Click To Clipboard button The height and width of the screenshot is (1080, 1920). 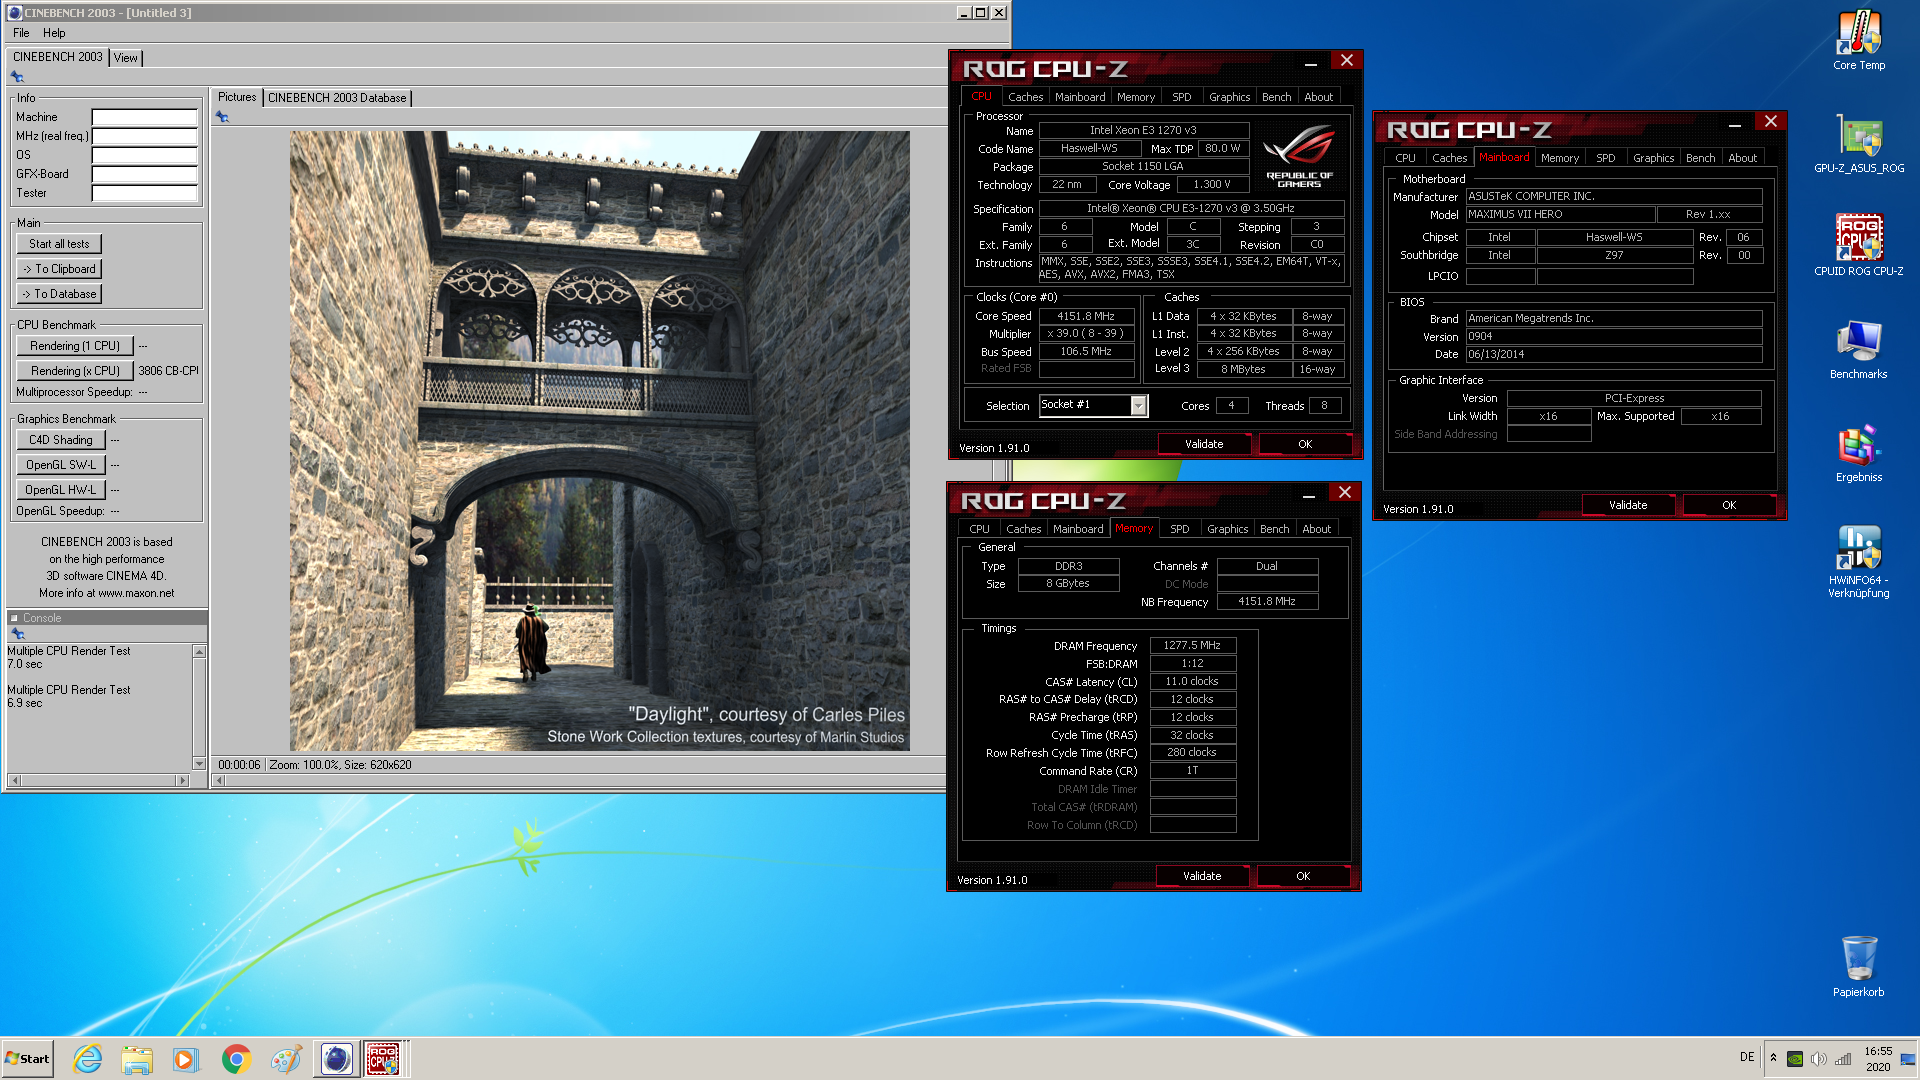[x=59, y=269]
